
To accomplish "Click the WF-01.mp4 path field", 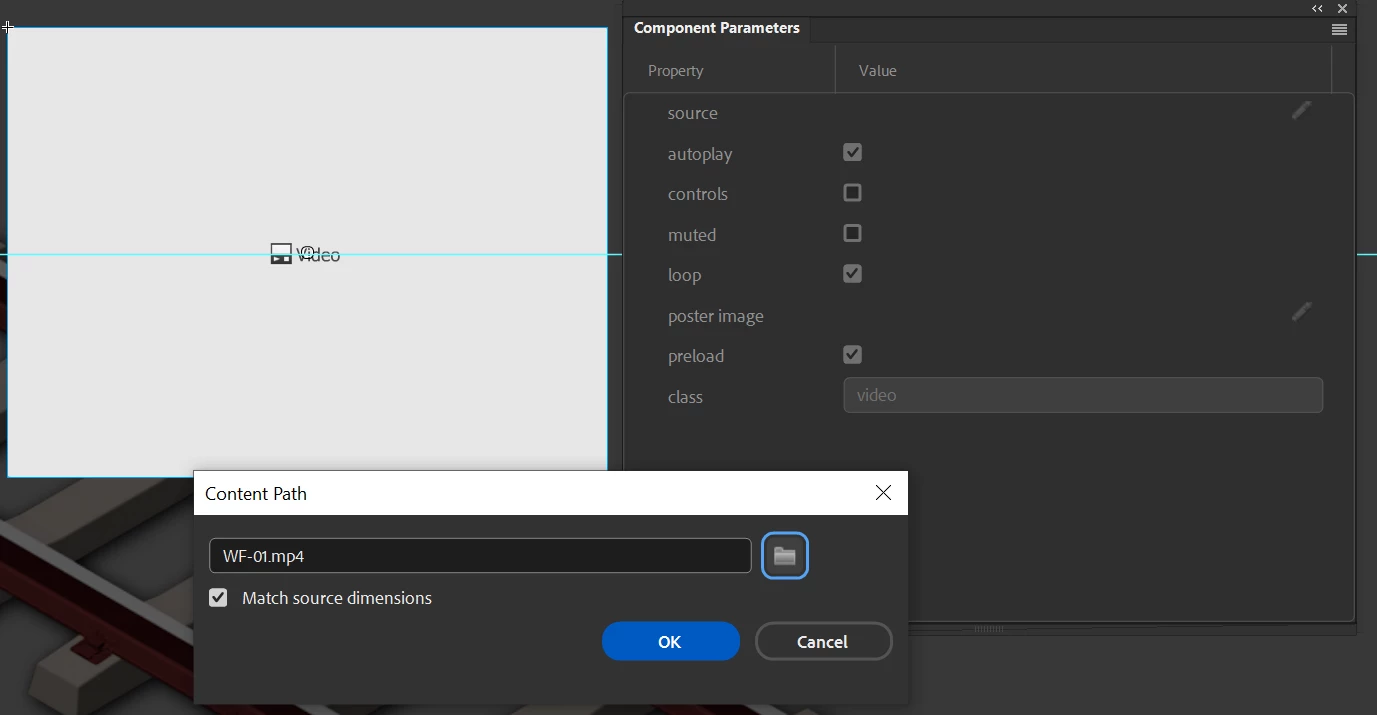I will click(x=480, y=556).
